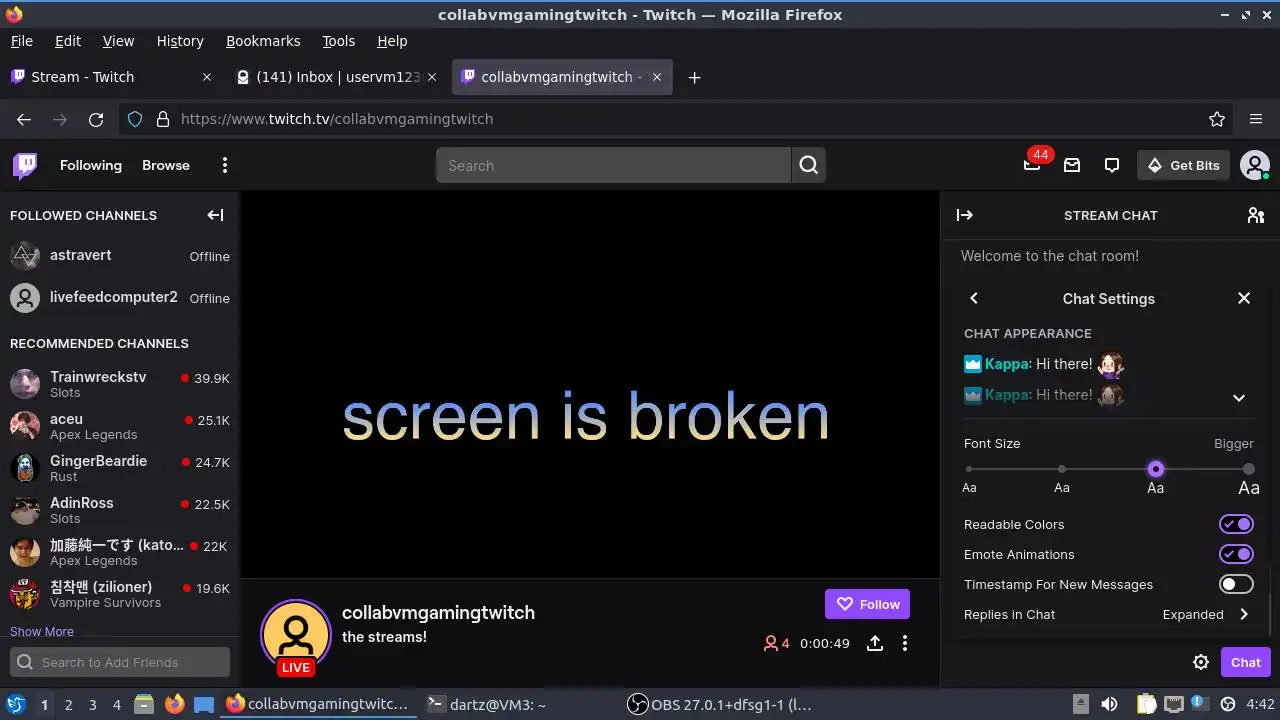Open the Browse link
This screenshot has height=720, width=1280.
point(166,165)
